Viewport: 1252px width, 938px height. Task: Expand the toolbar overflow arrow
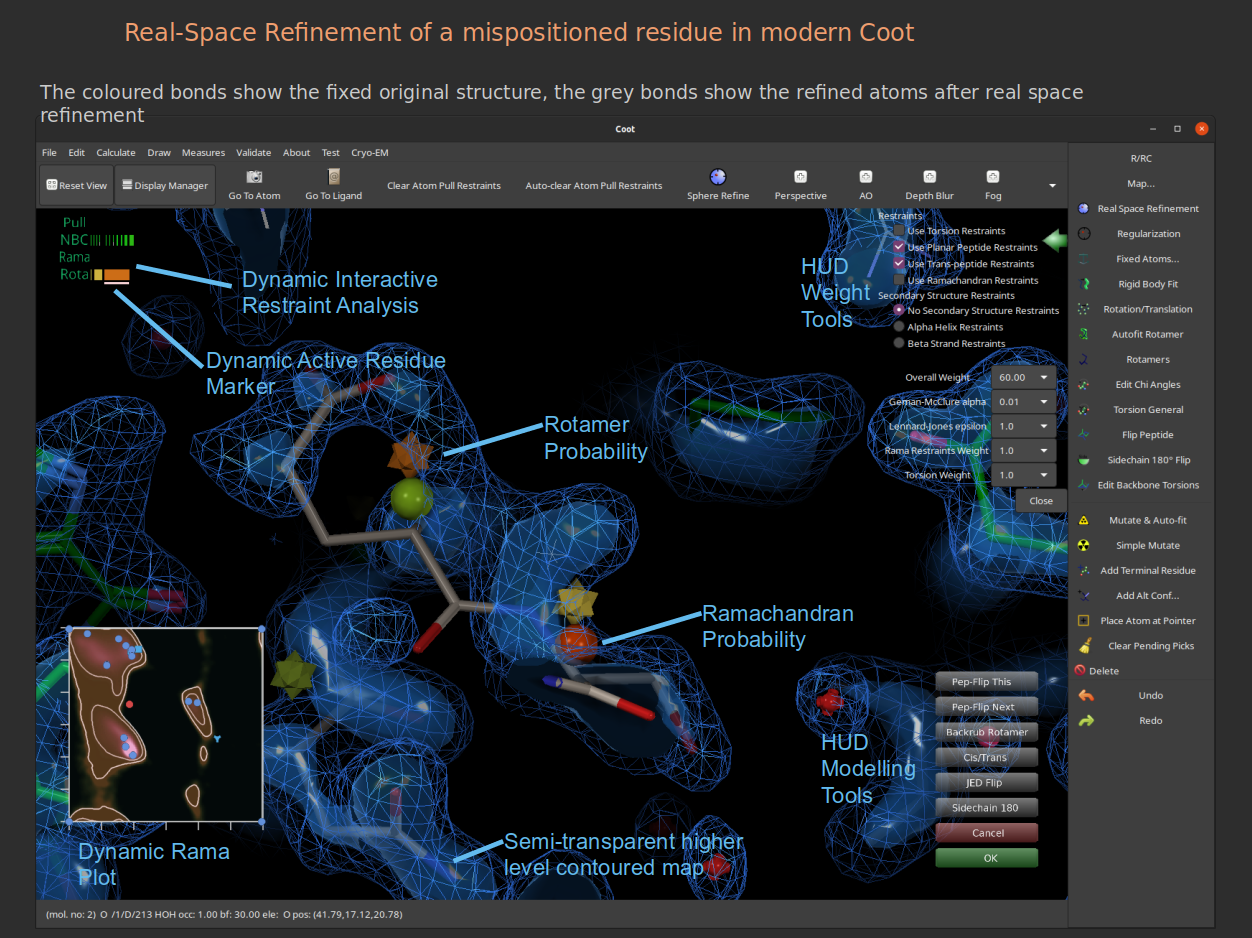1052,185
